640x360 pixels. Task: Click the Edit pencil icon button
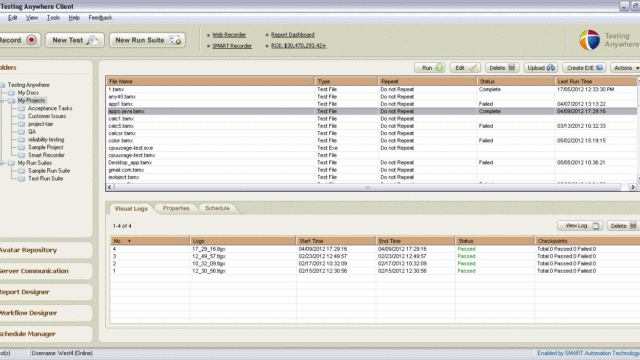pyautogui.click(x=473, y=68)
